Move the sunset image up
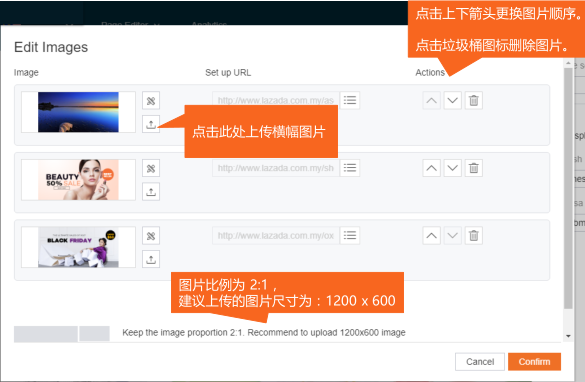 coord(432,101)
